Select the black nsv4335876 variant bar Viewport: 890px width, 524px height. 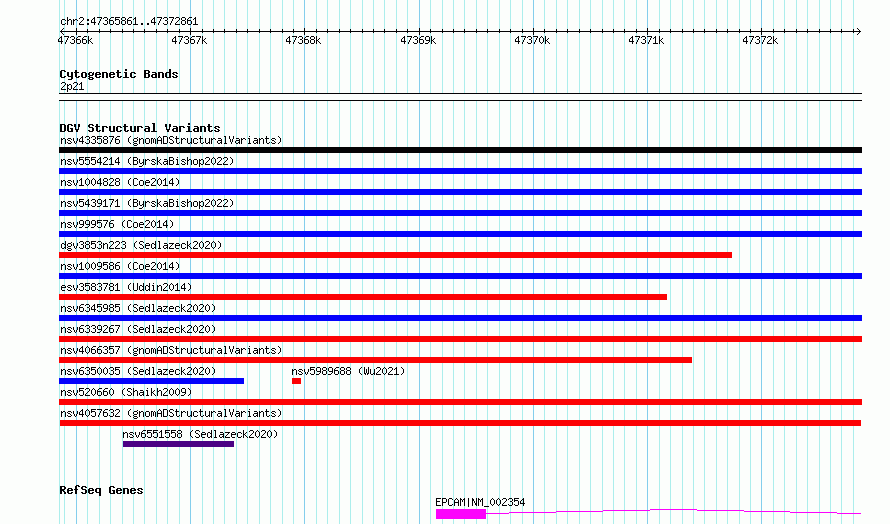(x=460, y=150)
